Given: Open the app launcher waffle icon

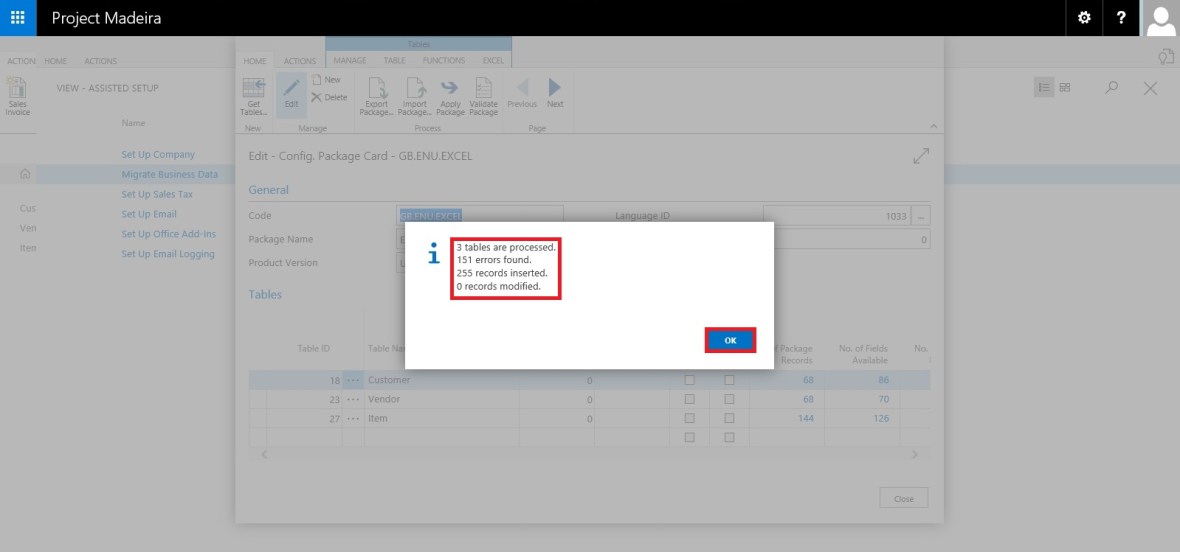Looking at the screenshot, I should coord(18,18).
